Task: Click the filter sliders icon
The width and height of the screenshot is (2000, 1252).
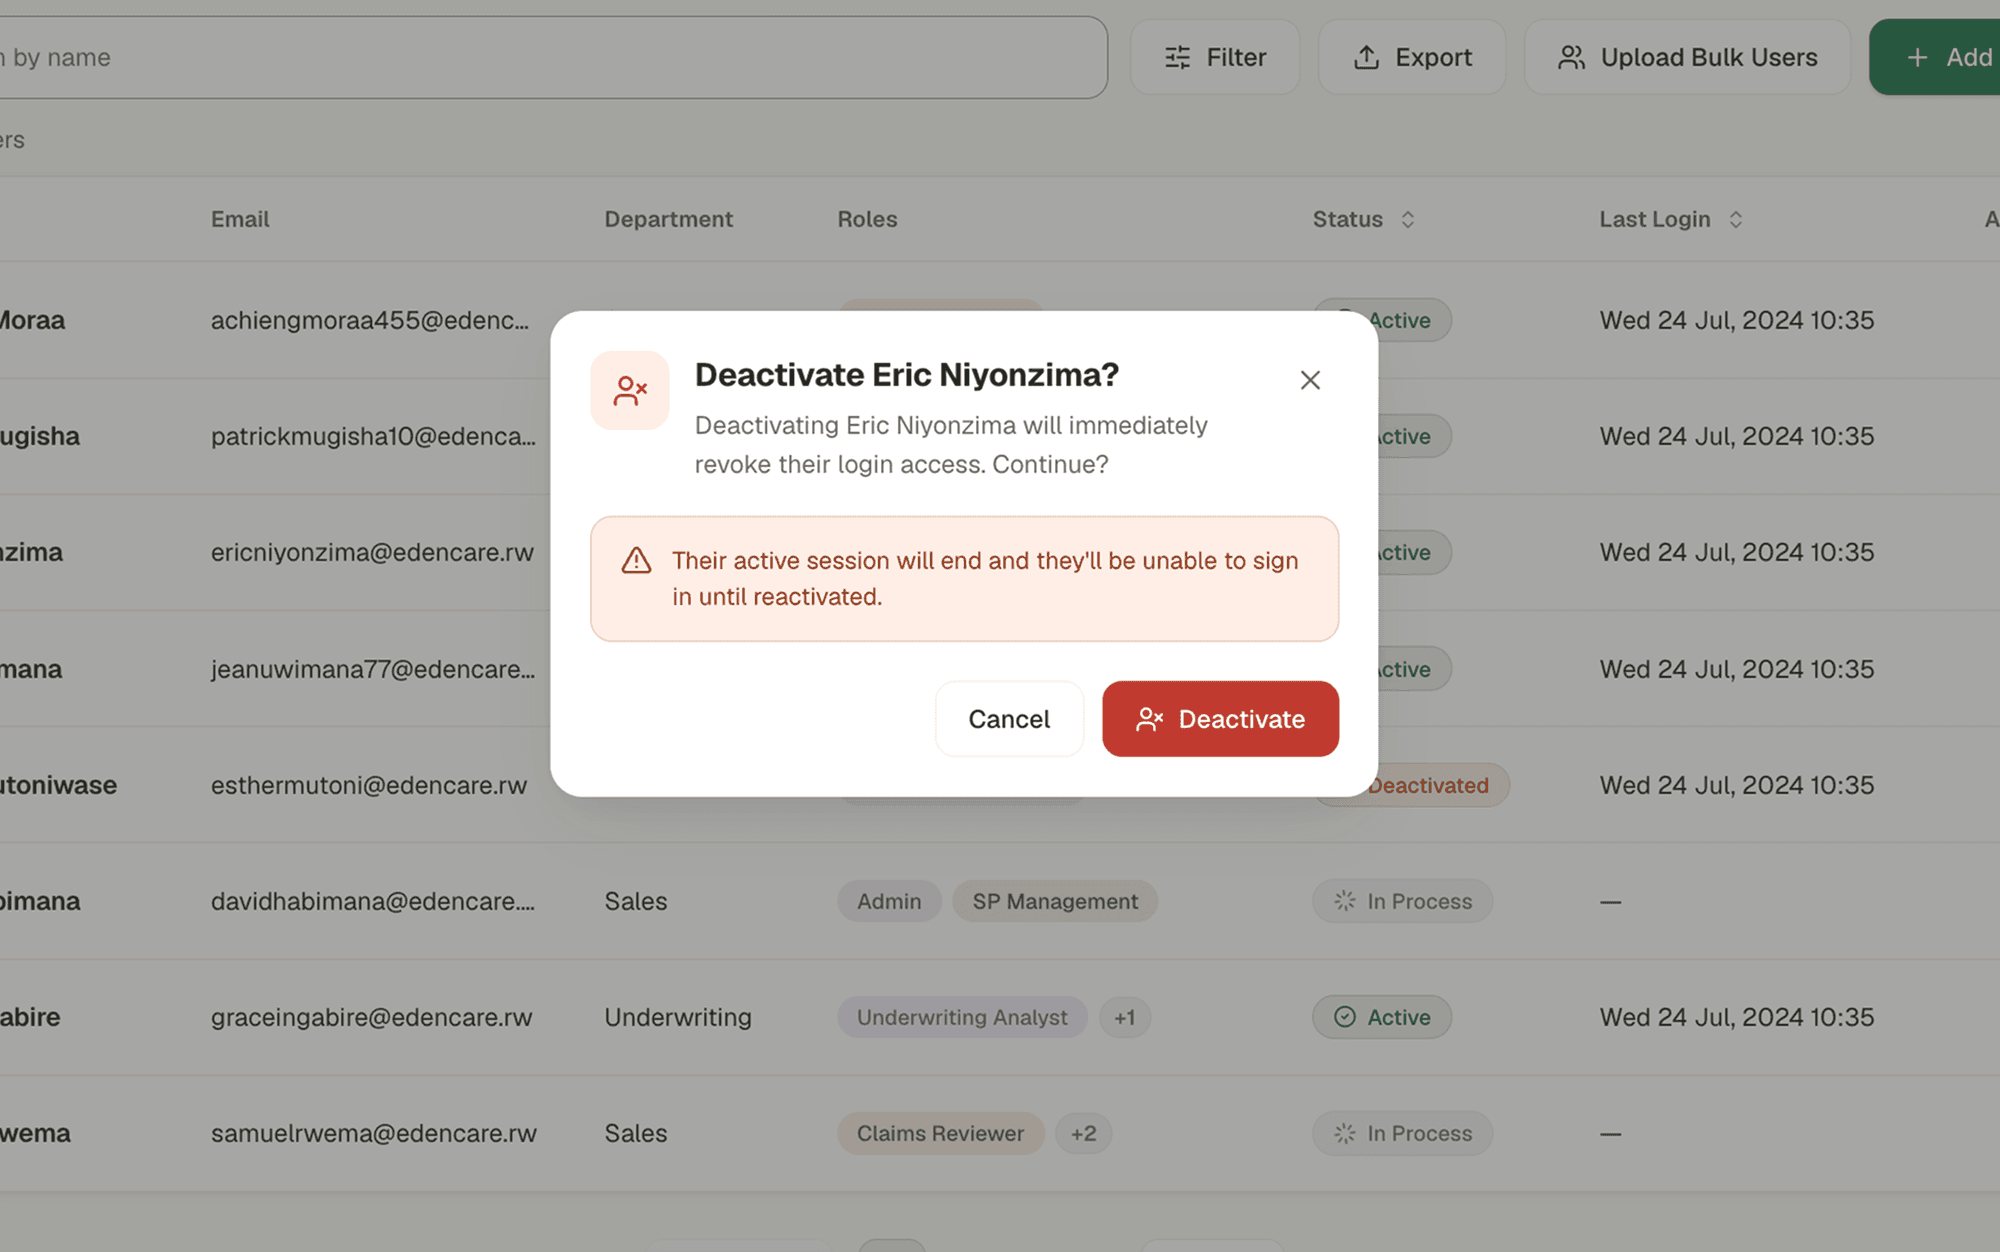Action: point(1178,57)
